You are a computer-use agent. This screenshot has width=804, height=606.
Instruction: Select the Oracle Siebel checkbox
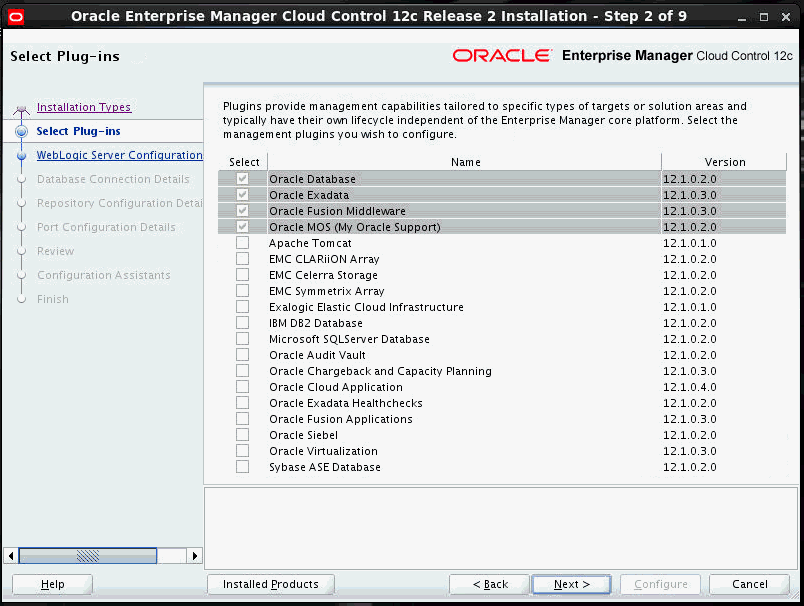(x=243, y=434)
